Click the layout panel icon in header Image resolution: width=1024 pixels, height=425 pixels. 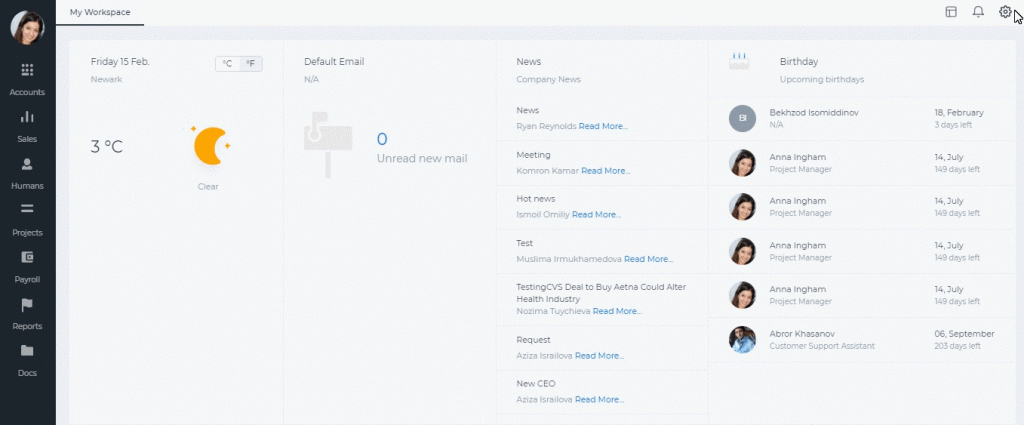click(952, 12)
